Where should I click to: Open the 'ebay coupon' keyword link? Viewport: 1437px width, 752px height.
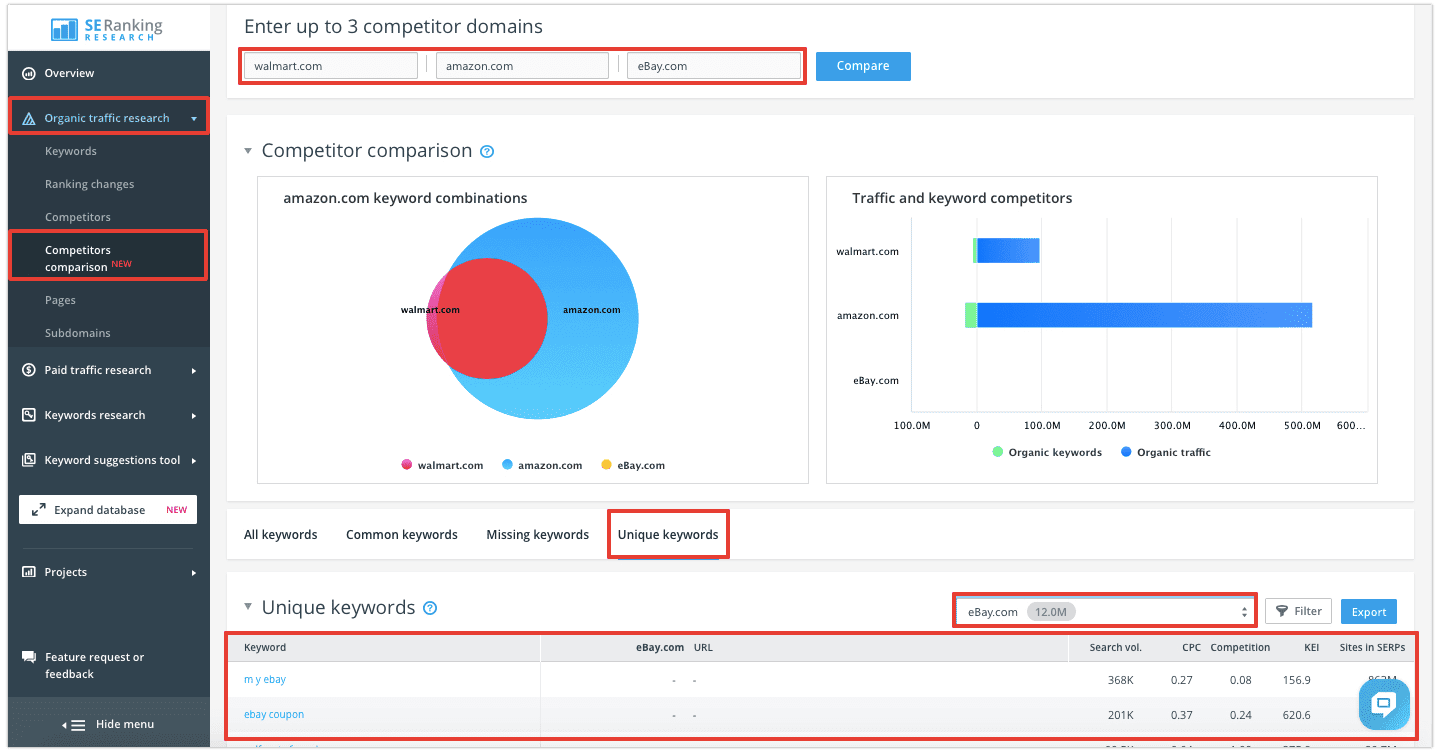tap(274, 714)
